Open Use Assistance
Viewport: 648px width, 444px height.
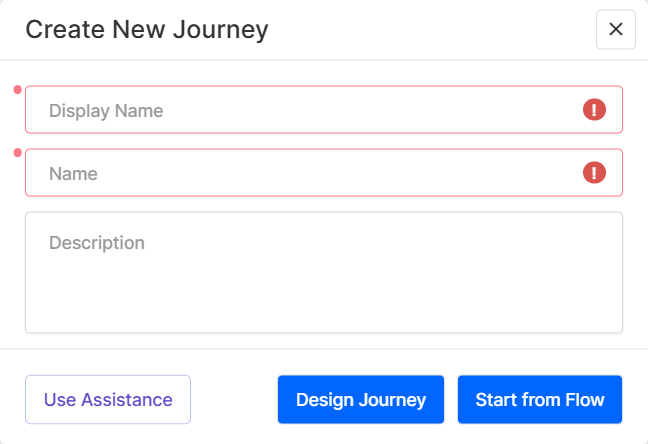(x=108, y=400)
